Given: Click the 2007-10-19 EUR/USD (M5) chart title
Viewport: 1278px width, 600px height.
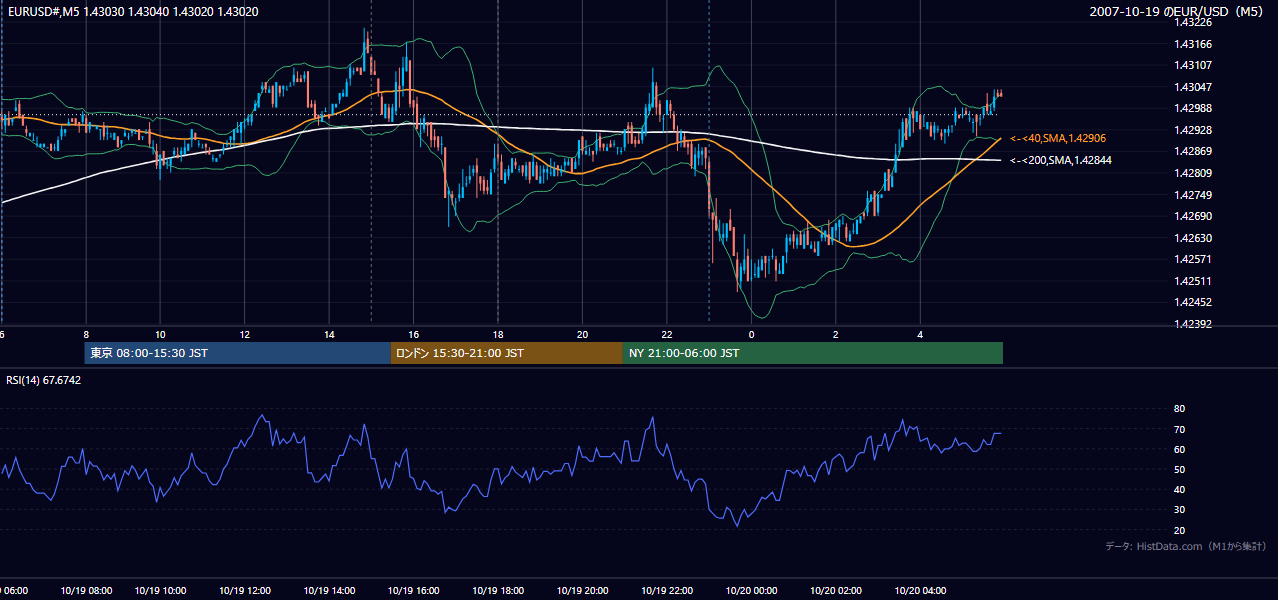Looking at the screenshot, I should tap(1177, 11).
